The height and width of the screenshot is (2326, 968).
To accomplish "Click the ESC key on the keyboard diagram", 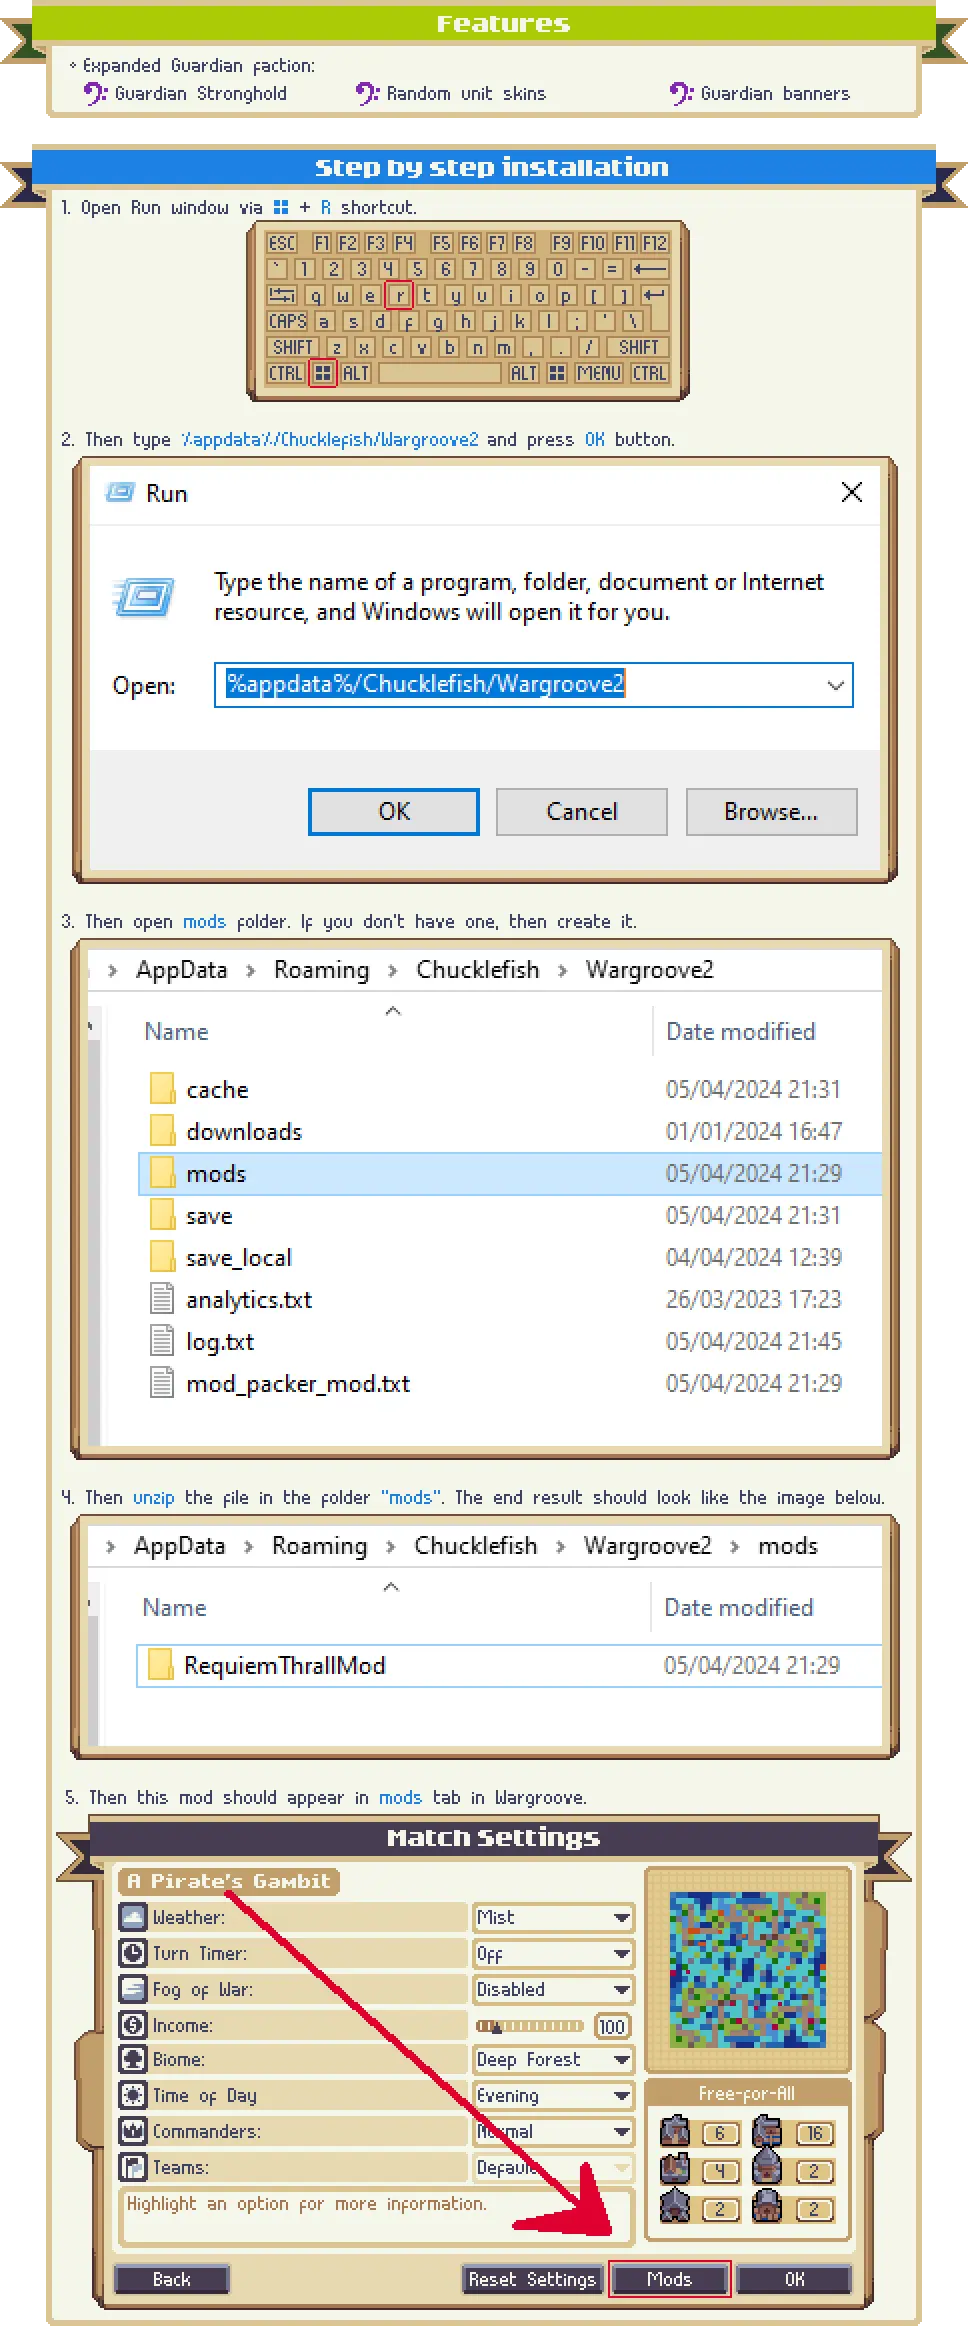I will pyautogui.click(x=282, y=243).
